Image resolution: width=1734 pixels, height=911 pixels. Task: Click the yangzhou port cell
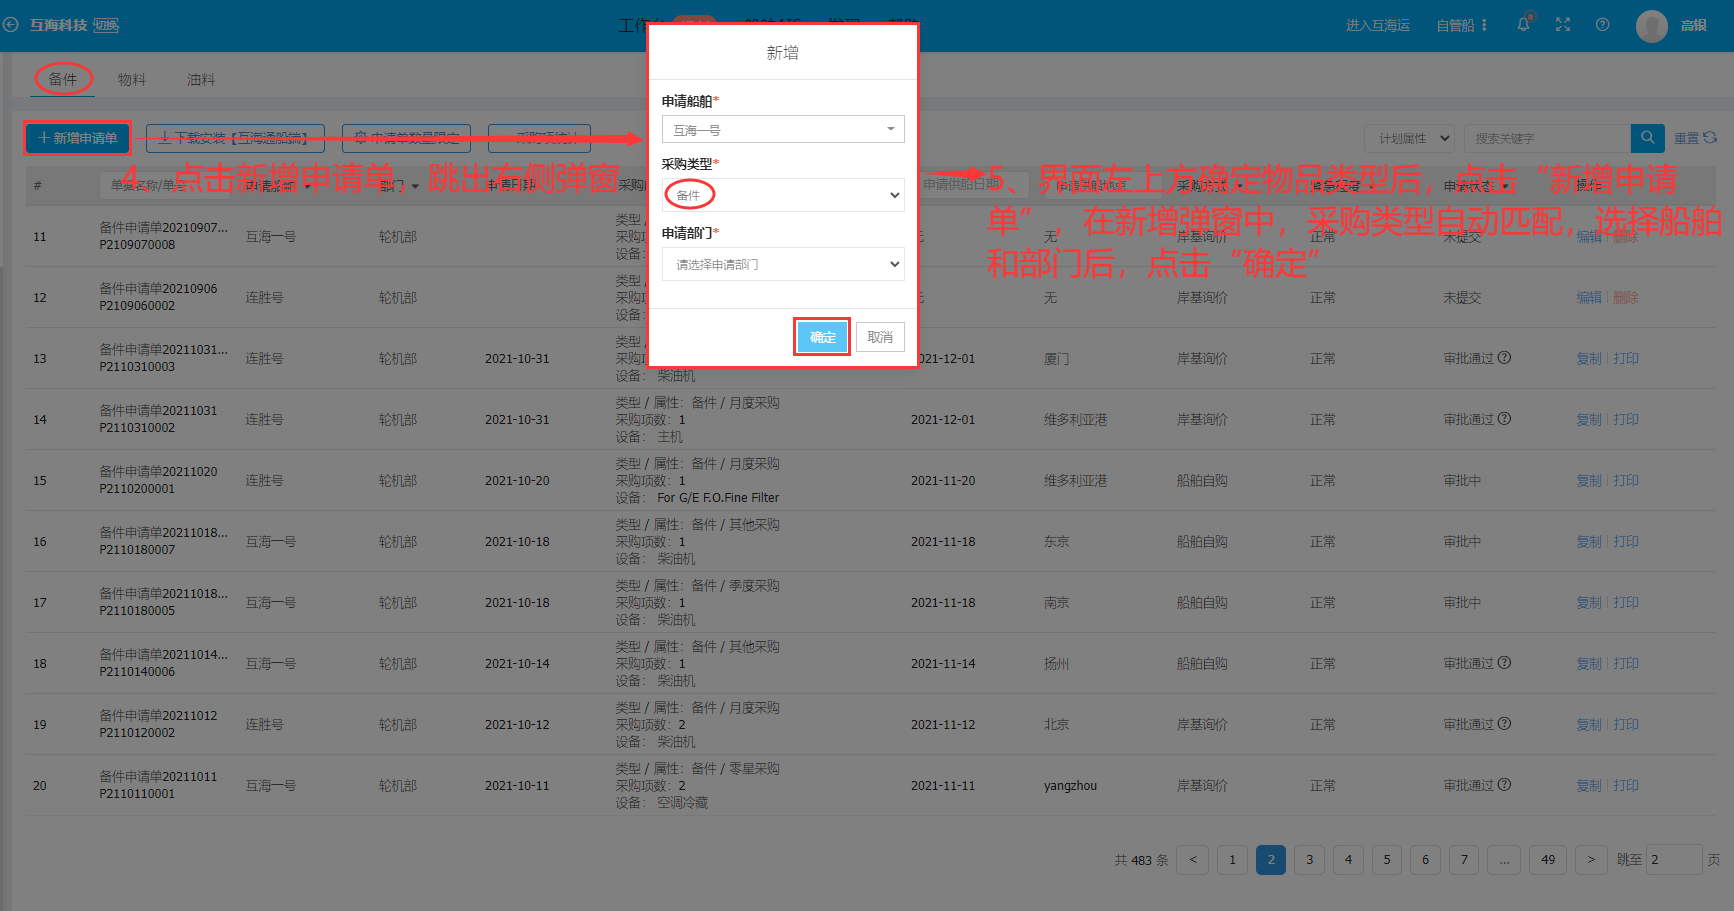[1070, 785]
